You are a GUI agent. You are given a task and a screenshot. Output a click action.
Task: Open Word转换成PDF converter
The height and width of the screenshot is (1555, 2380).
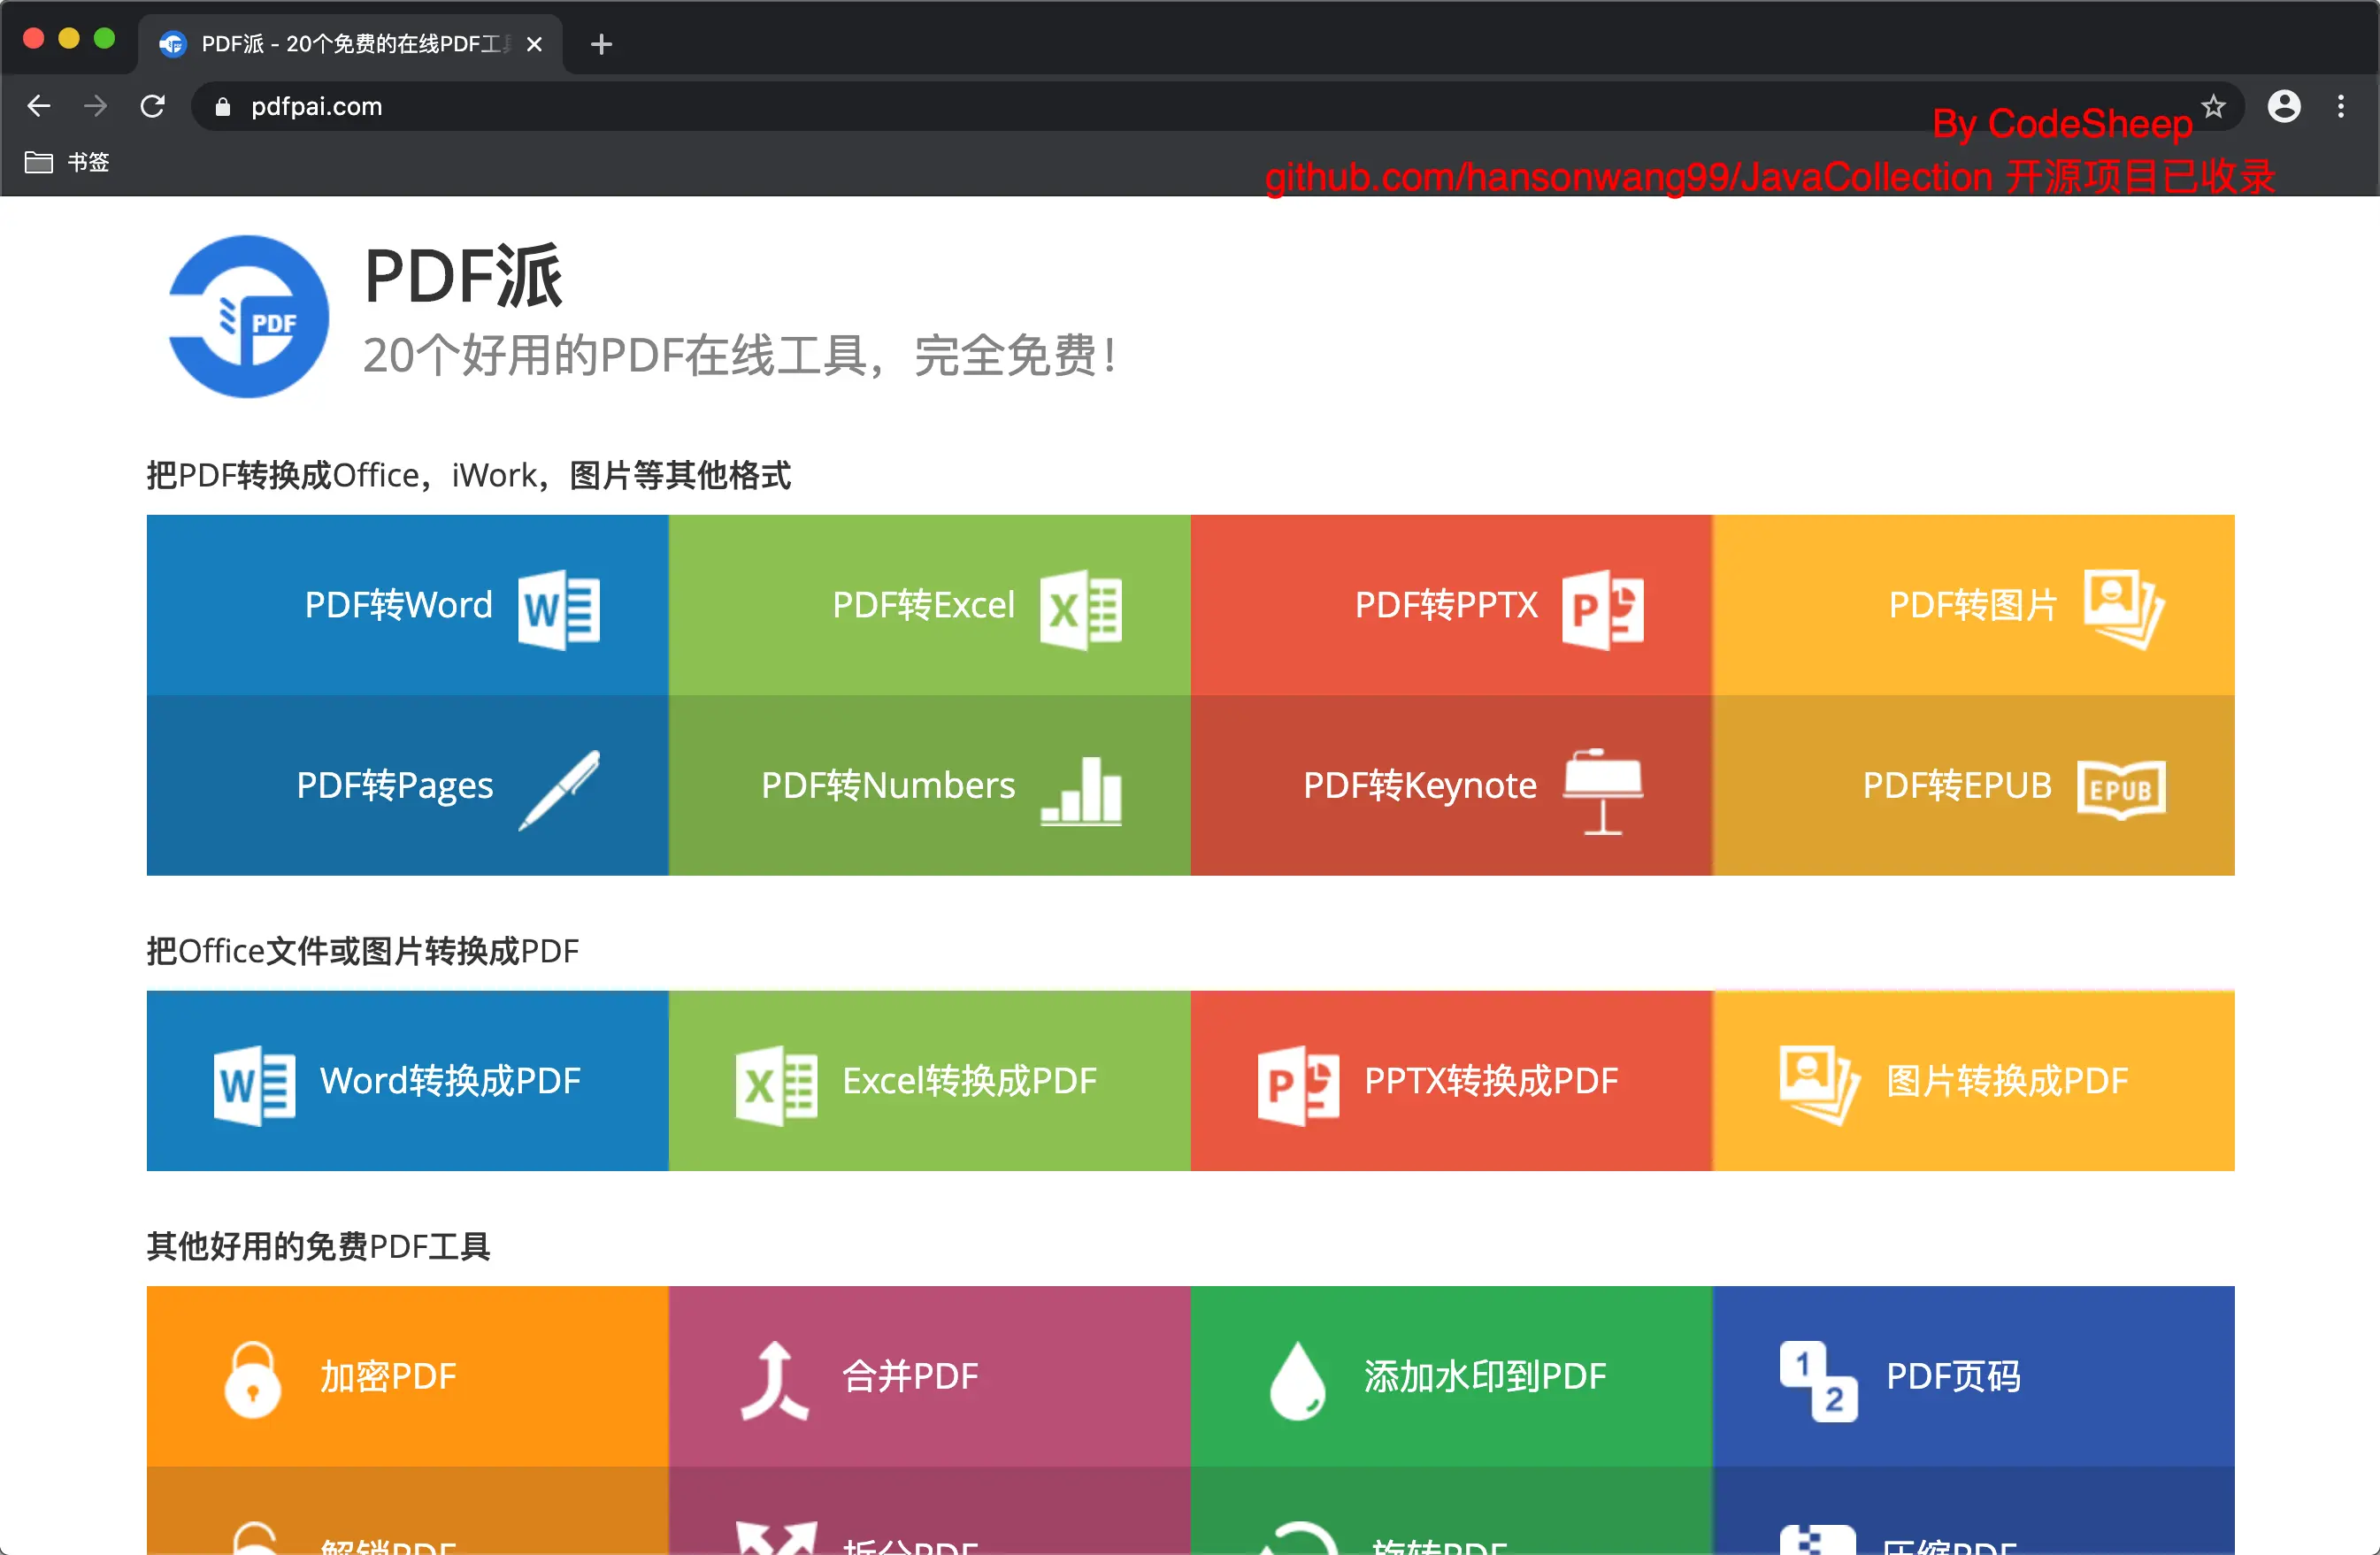coord(407,1080)
